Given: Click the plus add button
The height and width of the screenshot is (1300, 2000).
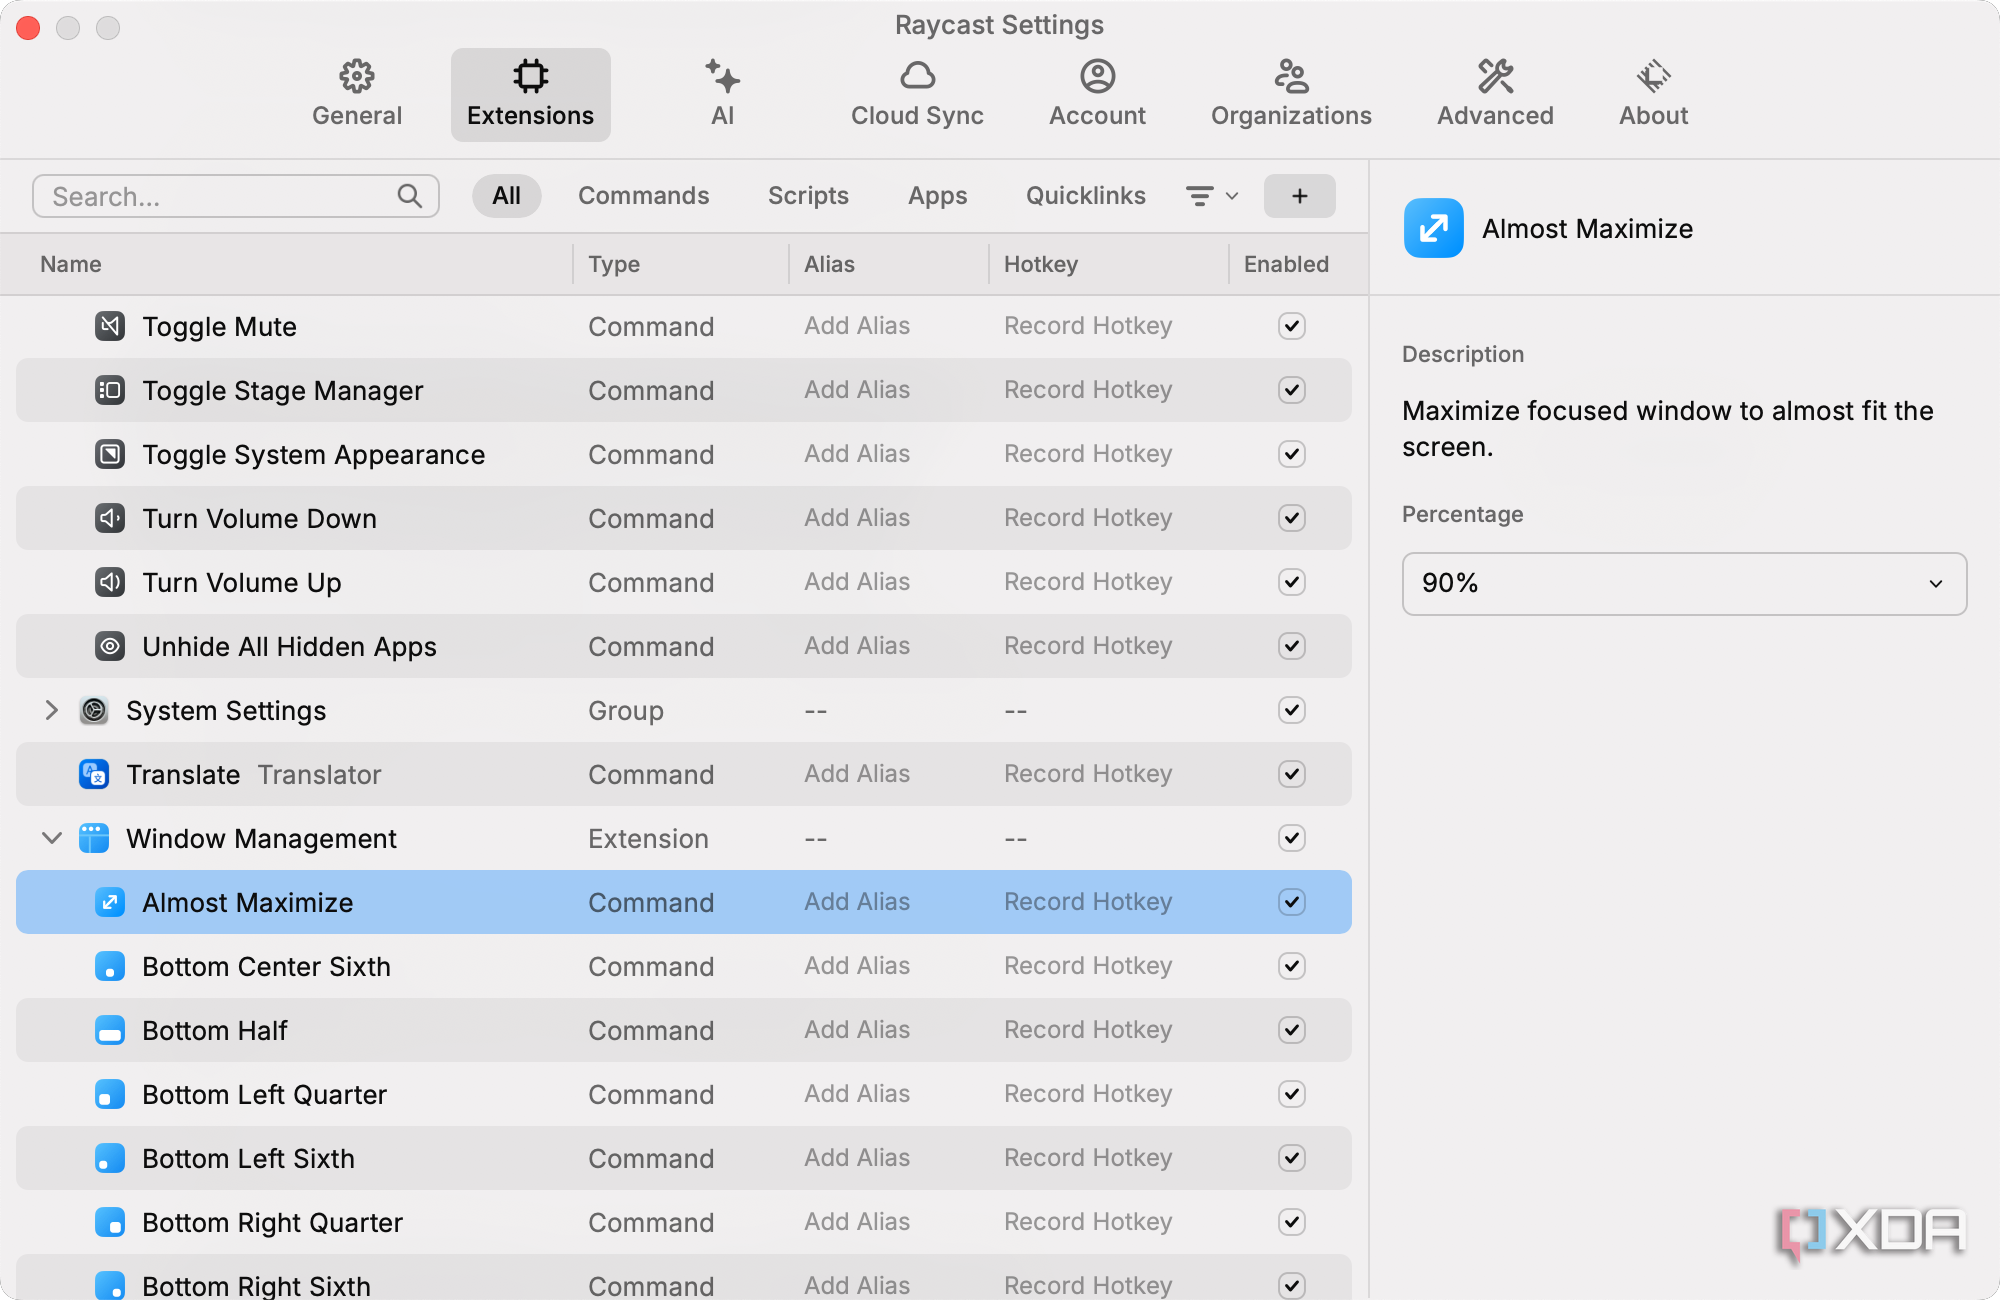Looking at the screenshot, I should 1299,196.
